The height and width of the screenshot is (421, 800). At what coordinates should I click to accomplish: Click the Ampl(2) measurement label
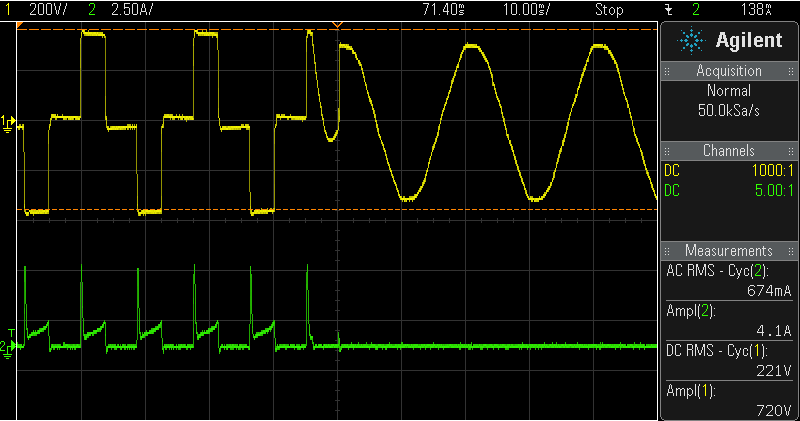click(691, 311)
